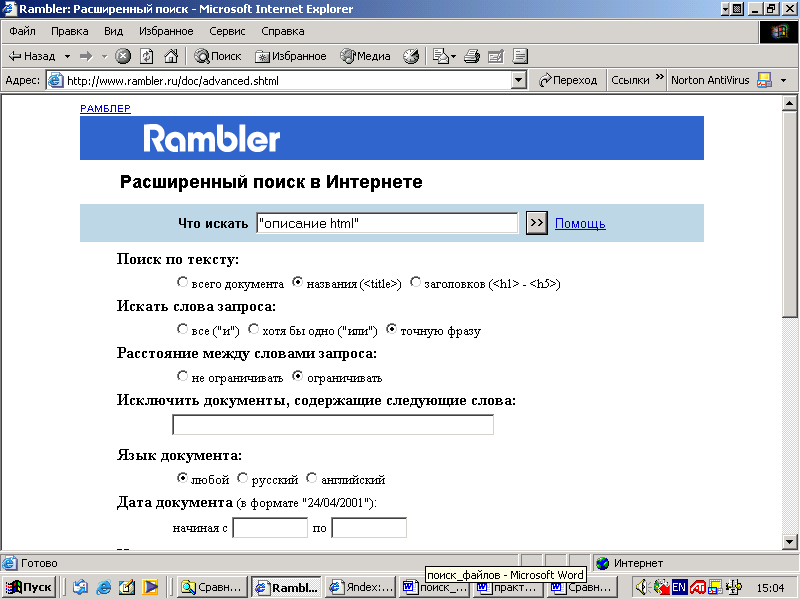This screenshot has height=600, width=800.
Task: Click the Discuss toolbar icon
Action: 520,56
